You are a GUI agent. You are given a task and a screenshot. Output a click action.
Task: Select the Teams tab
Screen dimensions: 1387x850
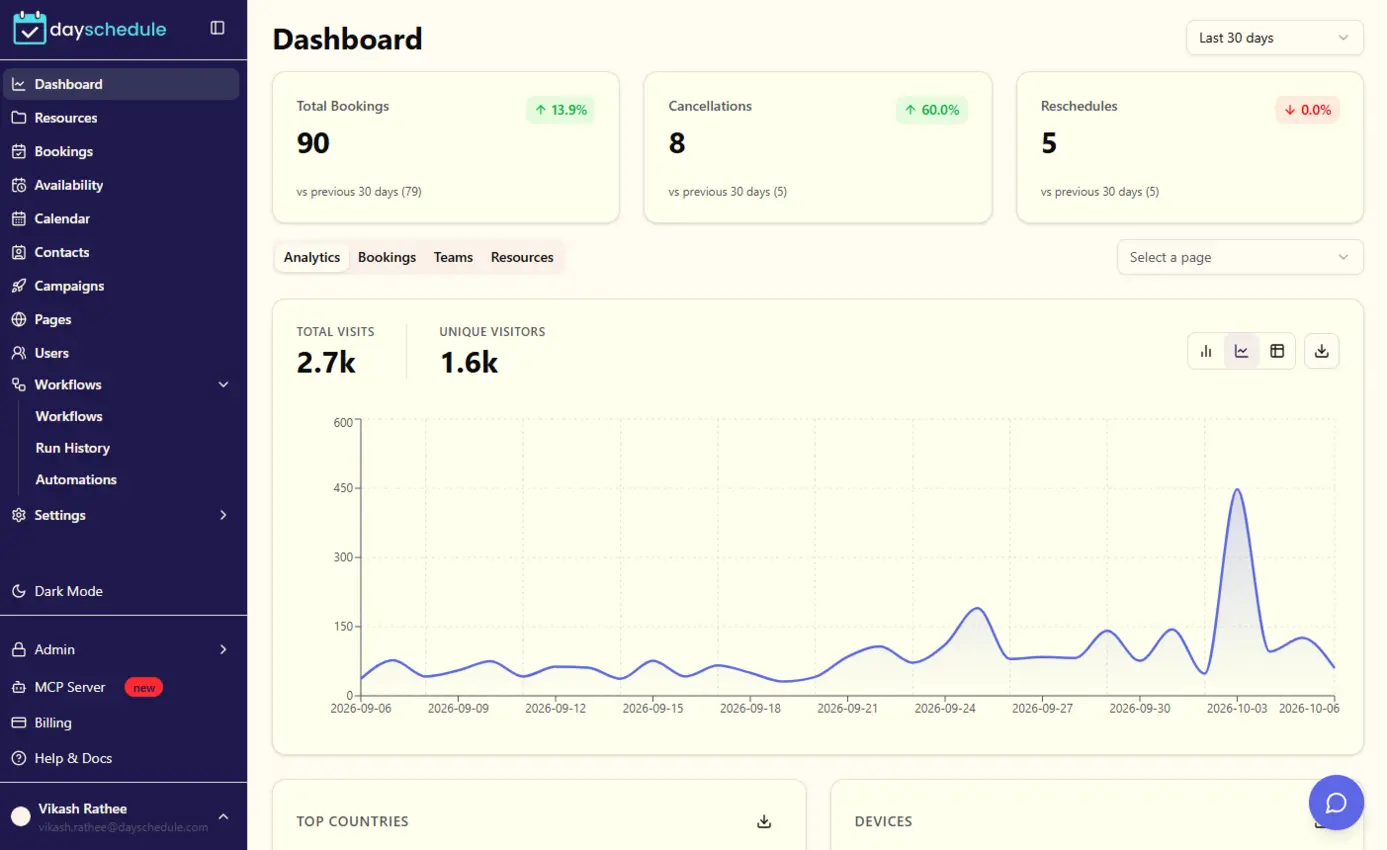pos(453,257)
